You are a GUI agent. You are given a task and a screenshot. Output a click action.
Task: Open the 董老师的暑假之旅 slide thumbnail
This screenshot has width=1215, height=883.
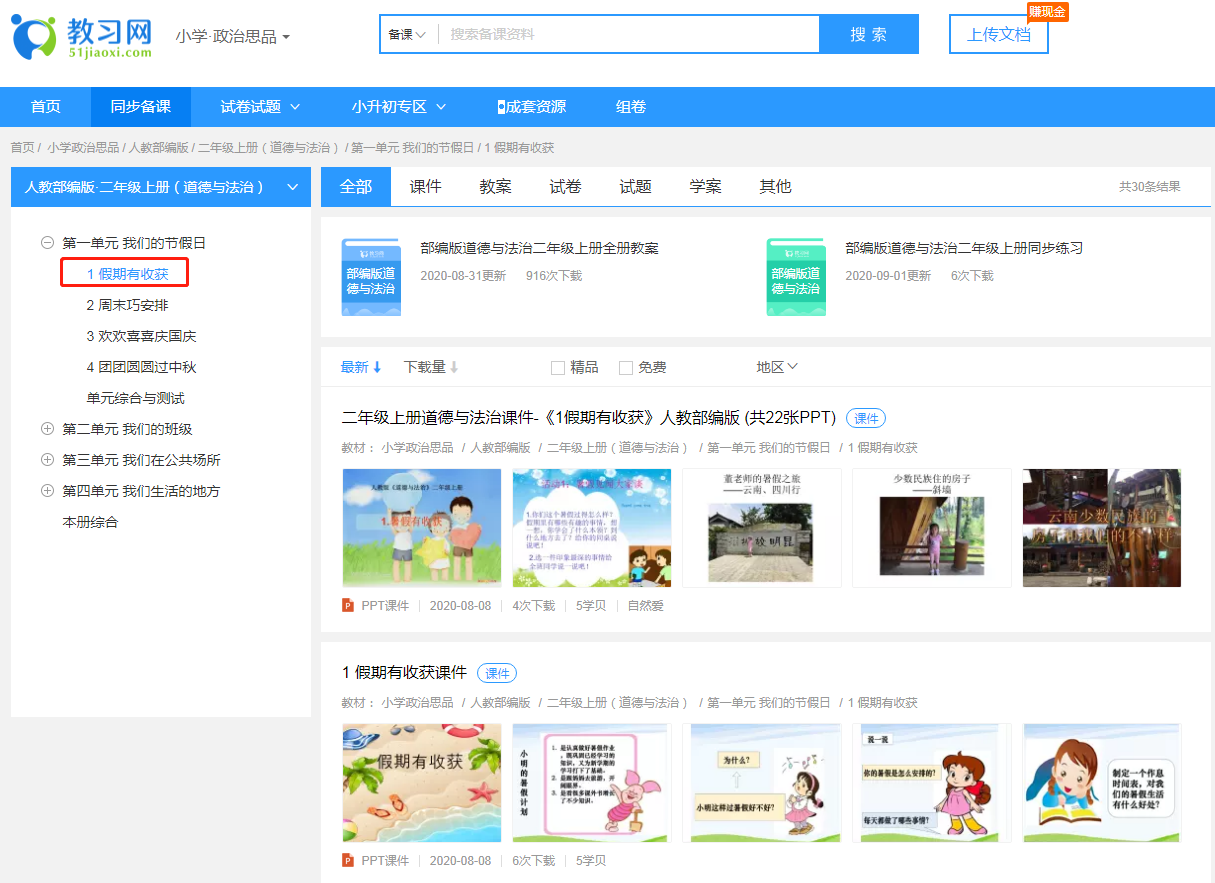762,527
